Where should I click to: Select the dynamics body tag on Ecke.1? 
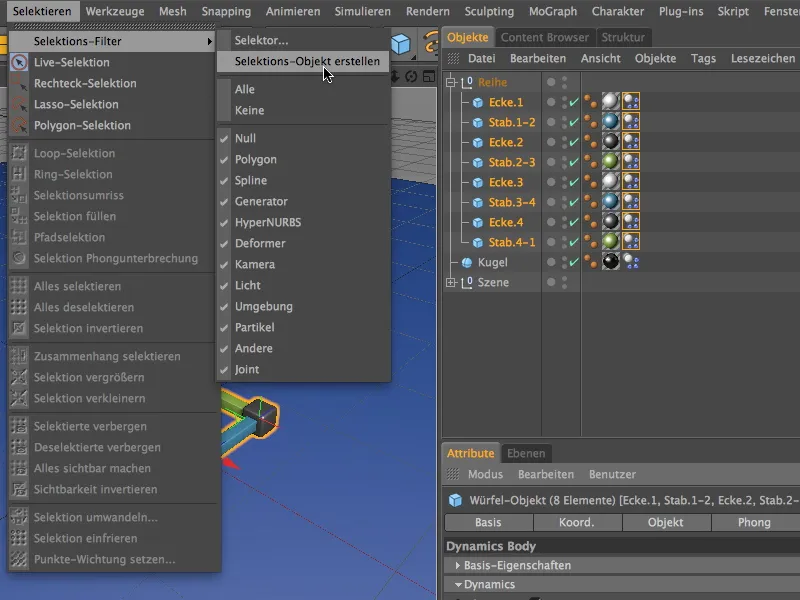coord(631,102)
